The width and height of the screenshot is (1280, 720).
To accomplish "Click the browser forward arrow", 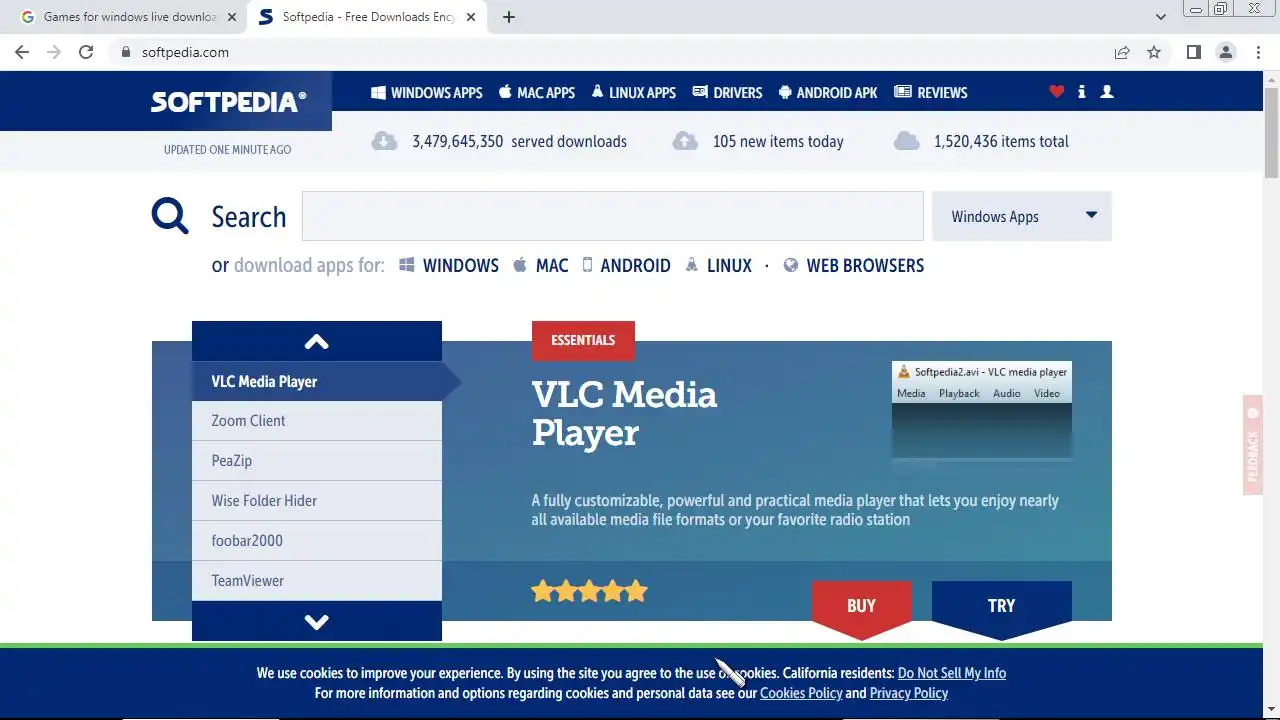I will (54, 52).
